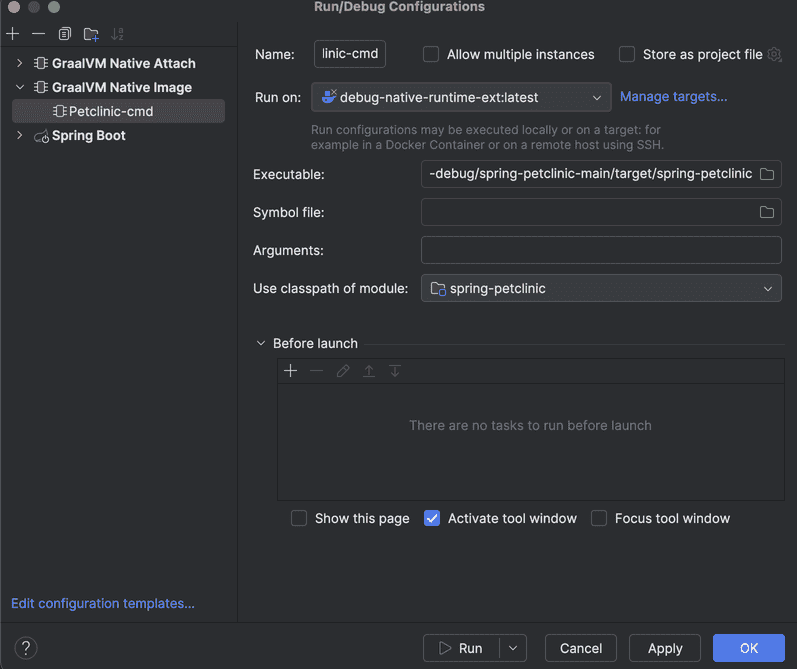Image resolution: width=797 pixels, height=669 pixels.
Task: Enable Focus tool window
Action: [x=599, y=518]
